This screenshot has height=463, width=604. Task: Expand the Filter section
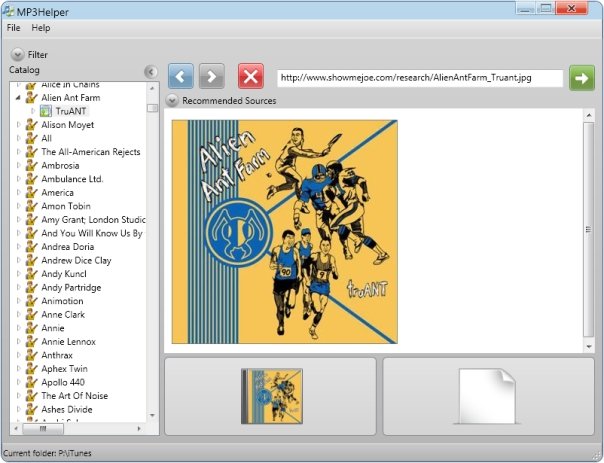17,55
